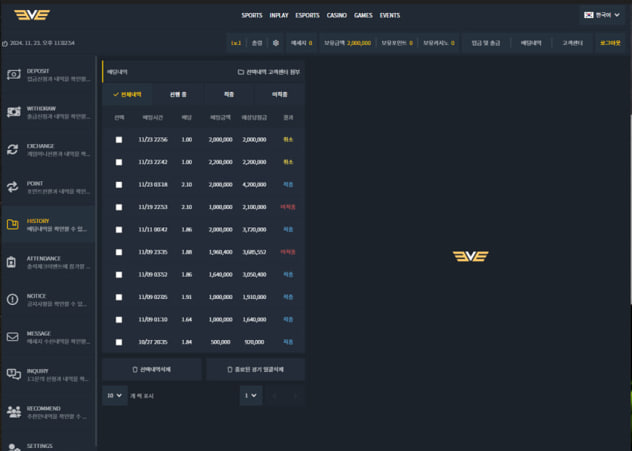Image resolution: width=632 pixels, height=451 pixels.
Task: Click the INQUIRY chat bubbles icon
Action: pyautogui.click(x=13, y=374)
